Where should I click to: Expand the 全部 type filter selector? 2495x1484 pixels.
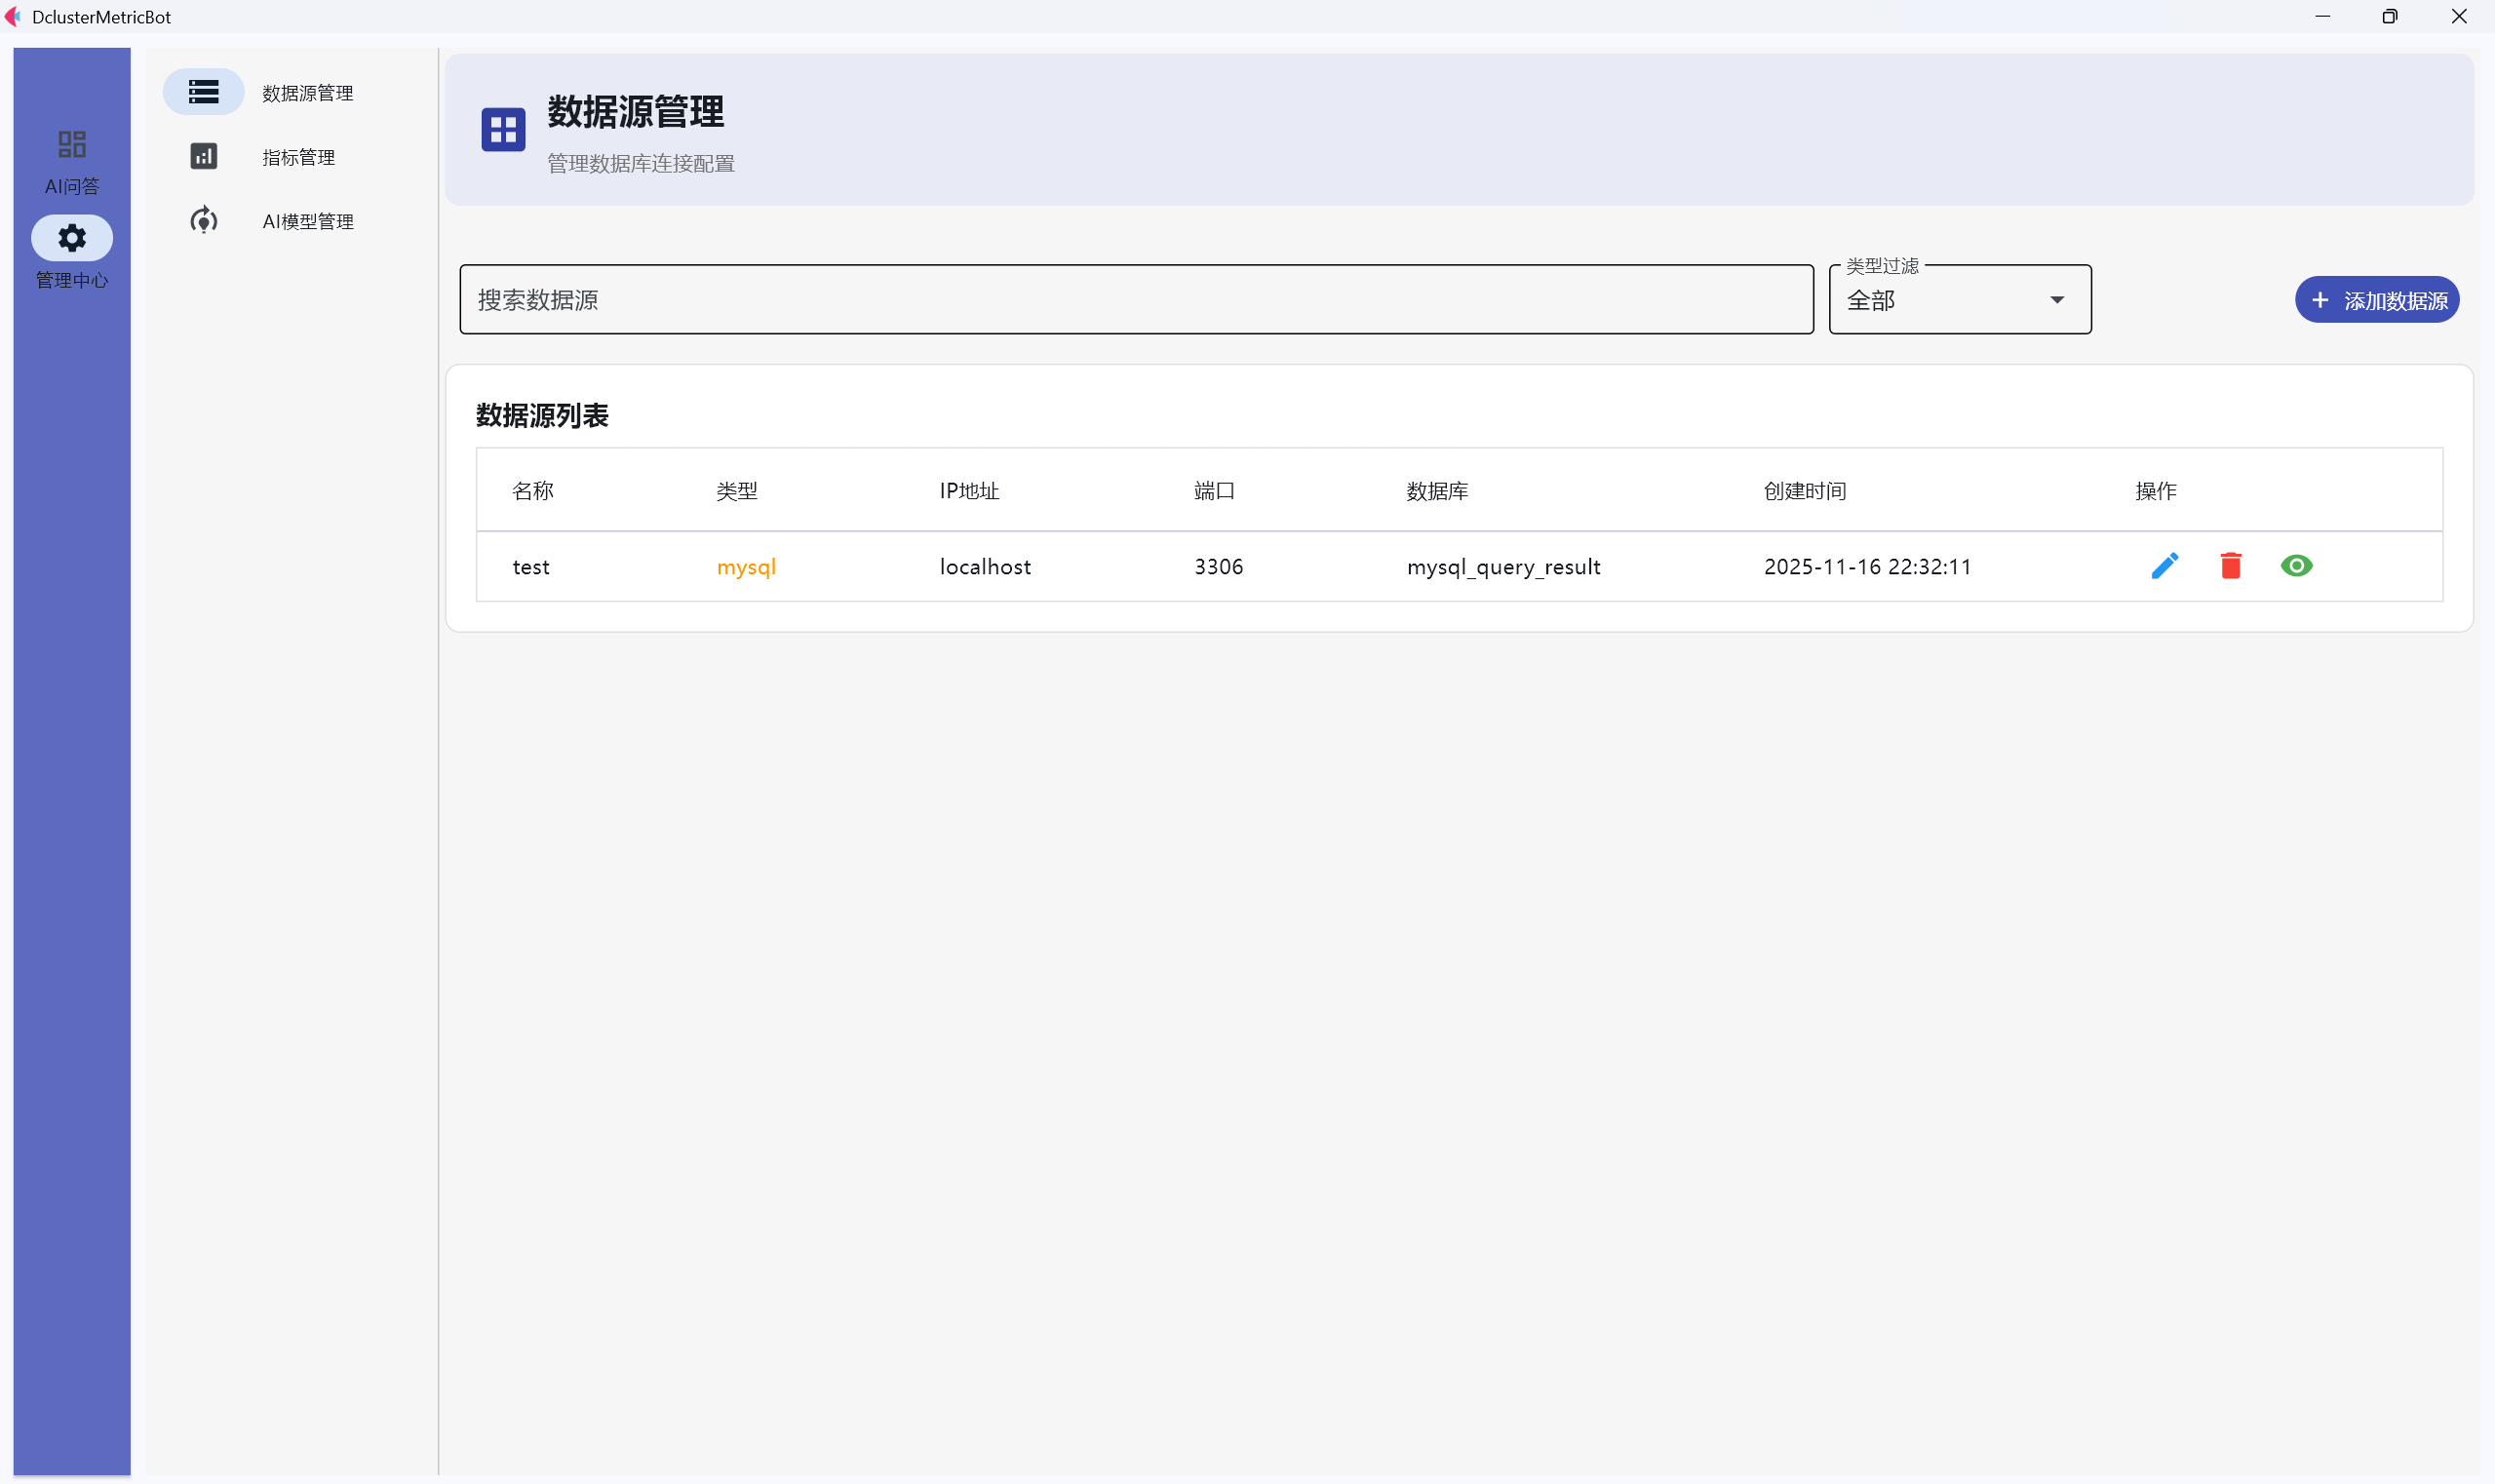click(1957, 299)
